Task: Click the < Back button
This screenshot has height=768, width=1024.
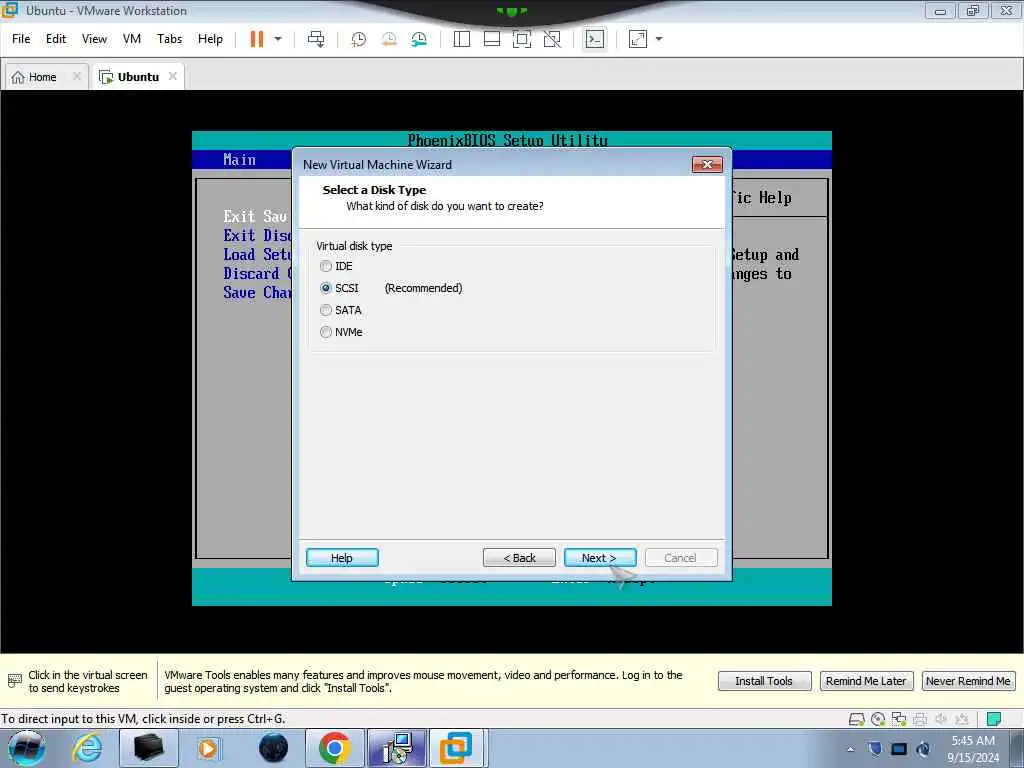Action: (x=519, y=558)
